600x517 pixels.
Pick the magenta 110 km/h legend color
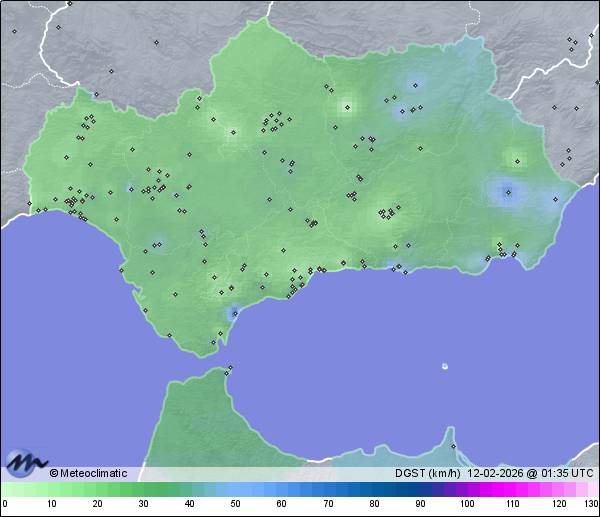tap(512, 489)
